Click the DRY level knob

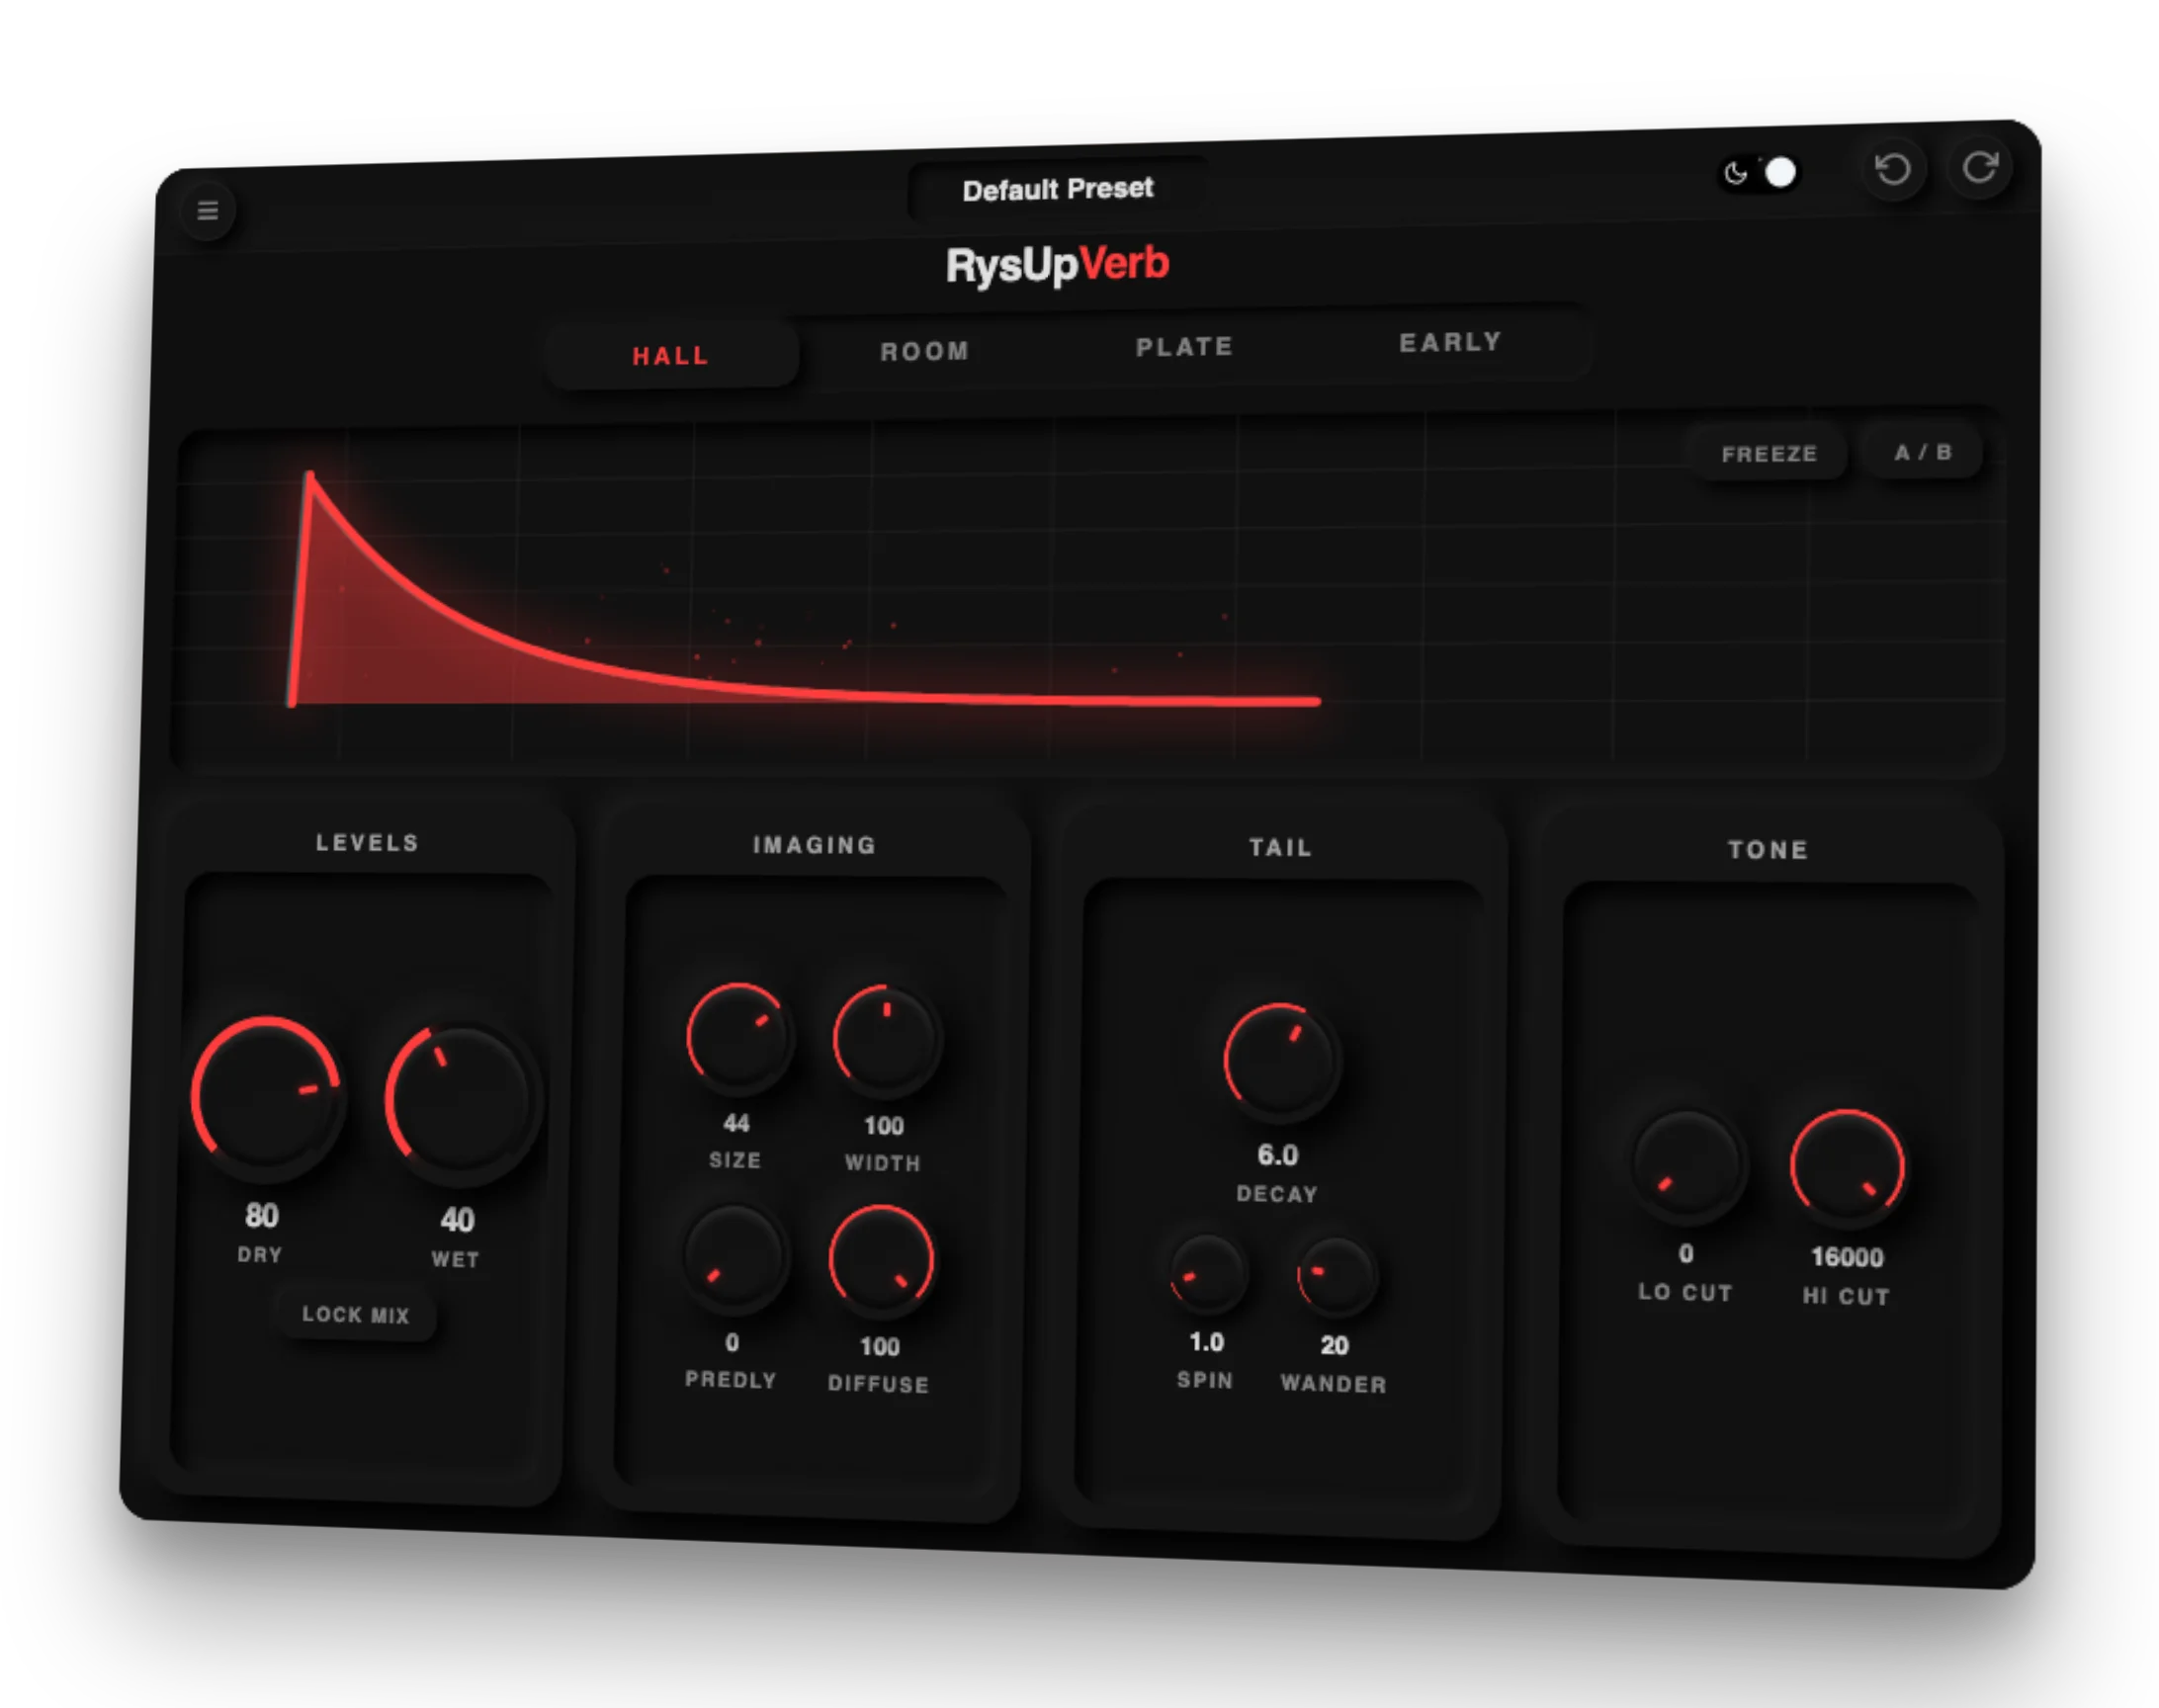coord(267,1095)
